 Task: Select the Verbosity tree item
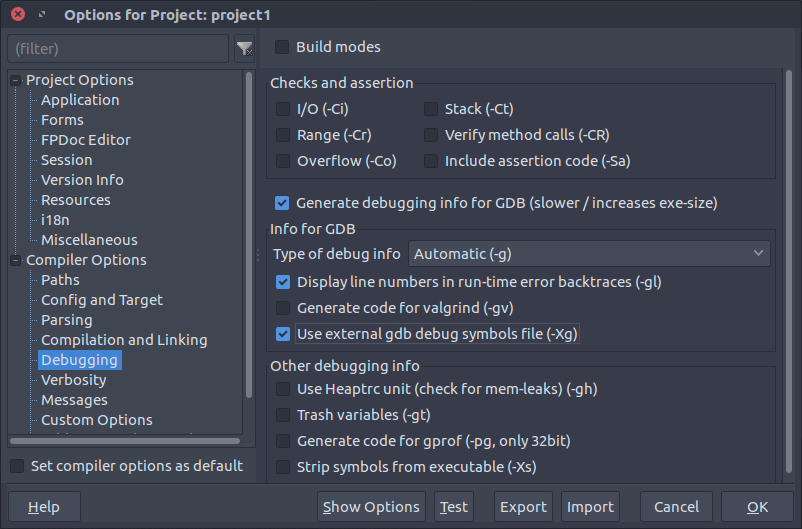click(74, 380)
